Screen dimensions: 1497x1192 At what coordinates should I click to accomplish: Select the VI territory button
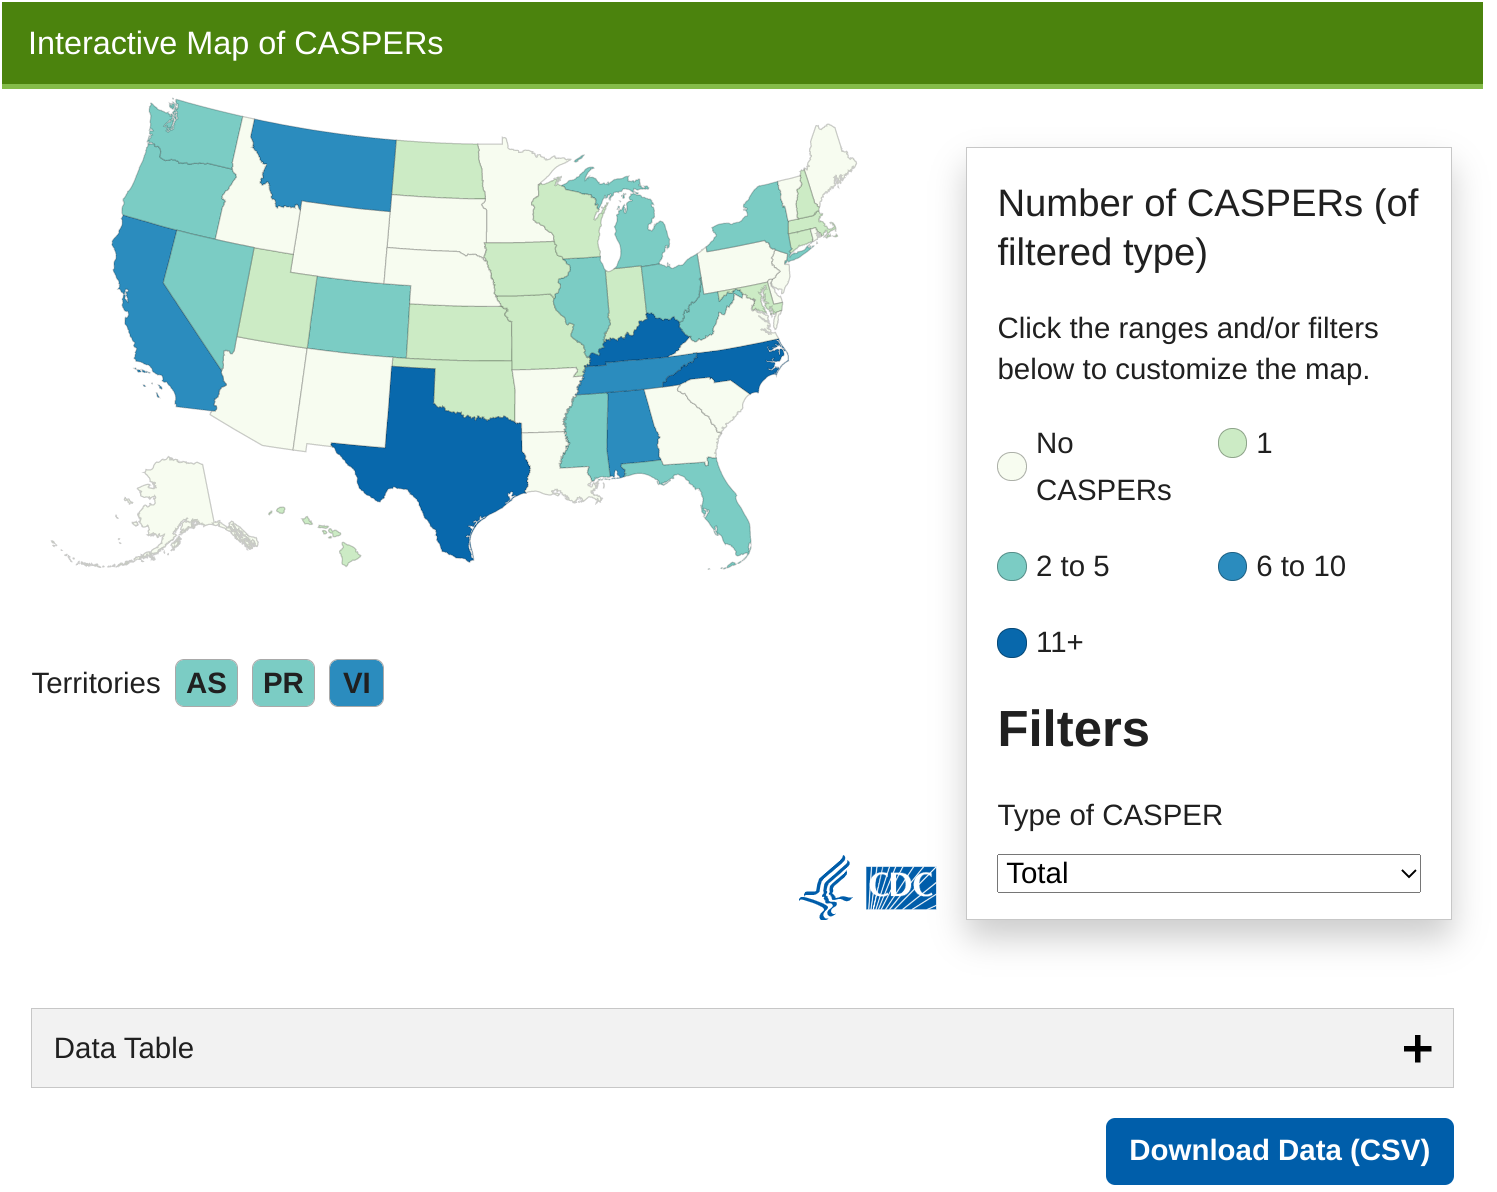(356, 683)
